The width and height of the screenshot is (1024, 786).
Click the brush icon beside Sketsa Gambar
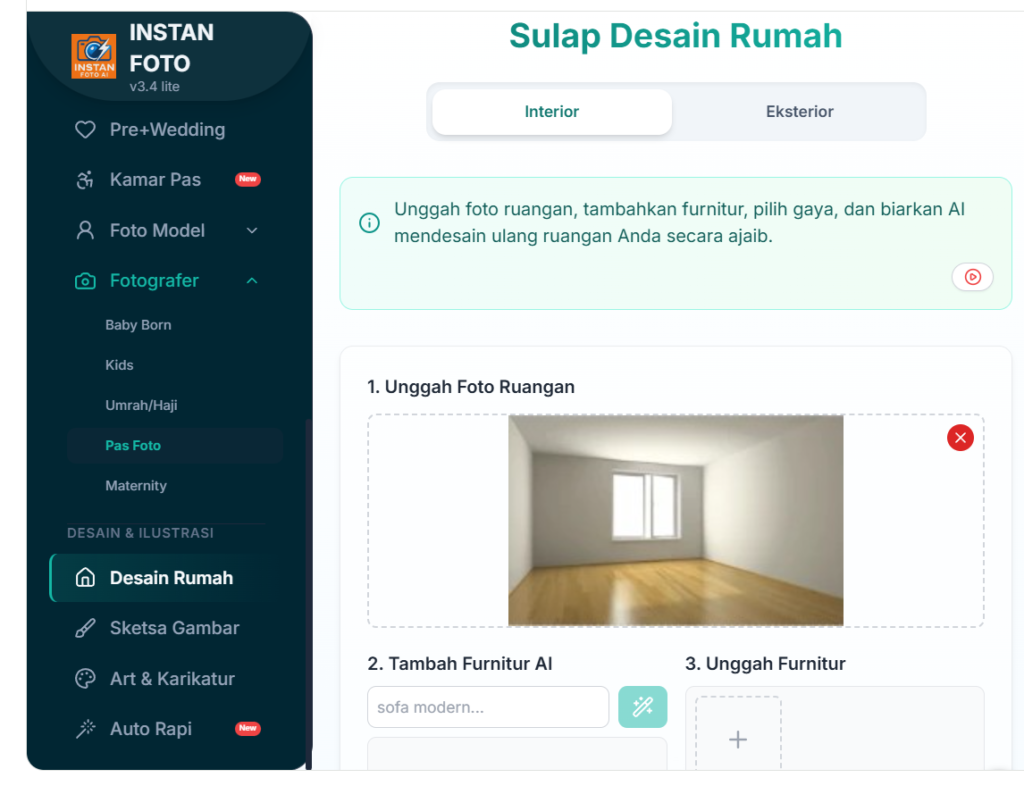[x=85, y=628]
